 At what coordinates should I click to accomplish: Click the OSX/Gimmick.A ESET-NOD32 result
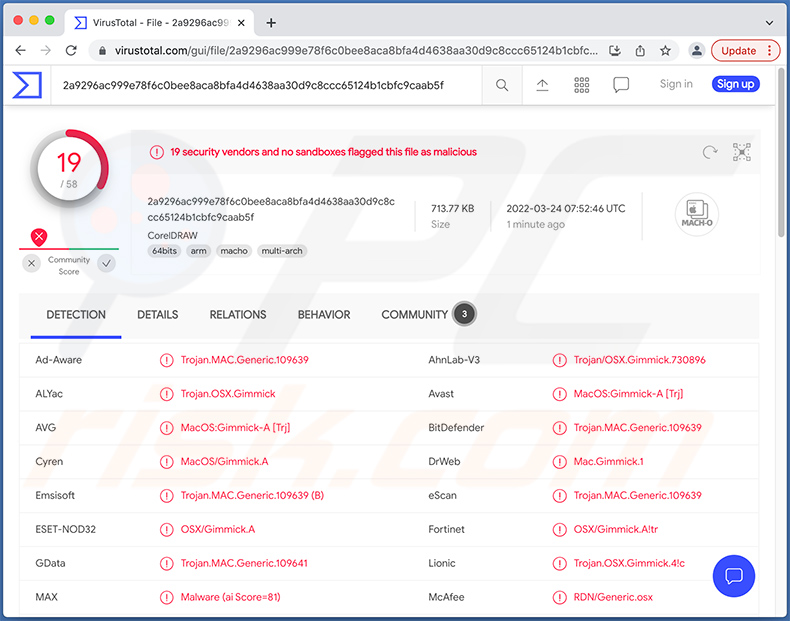pyautogui.click(x=218, y=529)
